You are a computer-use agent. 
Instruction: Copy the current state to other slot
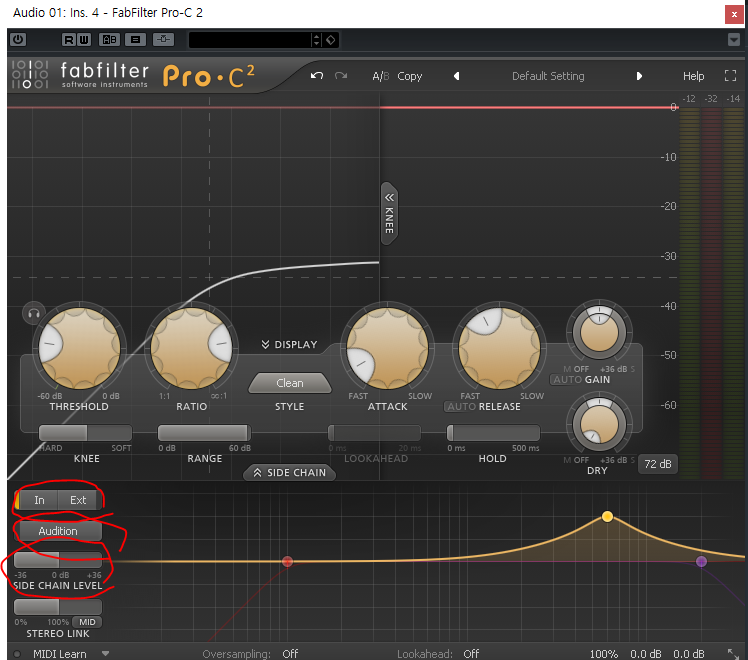coord(410,76)
